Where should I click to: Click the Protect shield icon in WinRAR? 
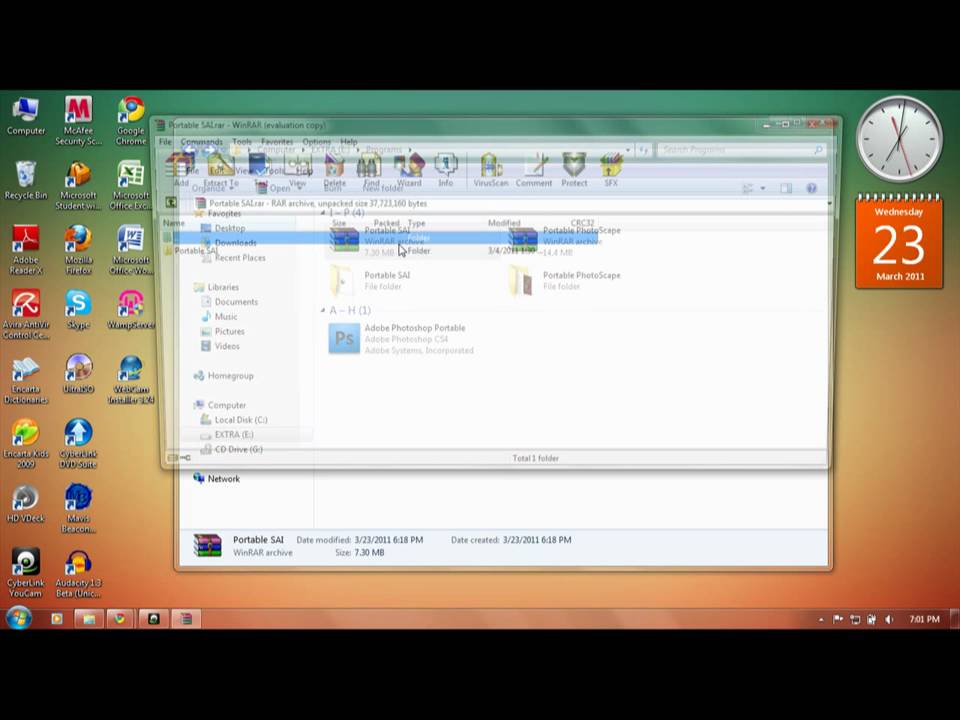pyautogui.click(x=574, y=170)
